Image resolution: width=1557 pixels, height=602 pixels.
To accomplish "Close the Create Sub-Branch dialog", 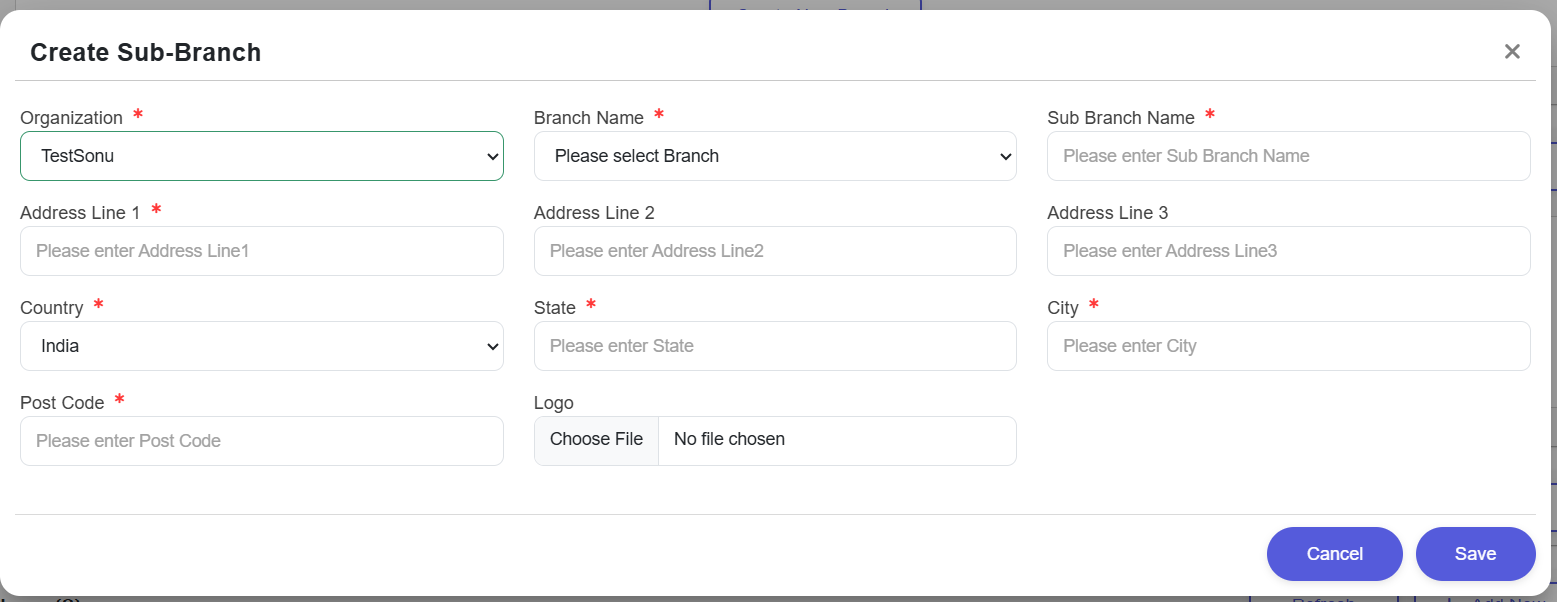I will 1512,51.
